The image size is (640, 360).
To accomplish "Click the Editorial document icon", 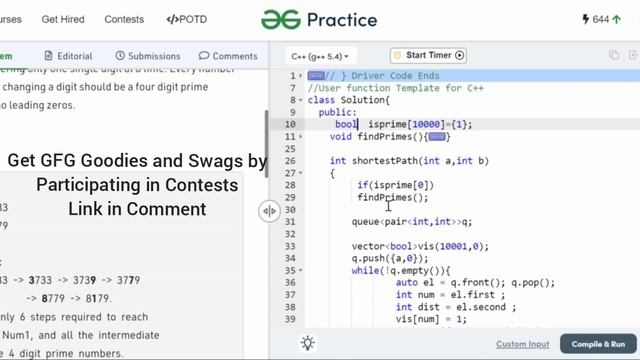I will [x=49, y=56].
